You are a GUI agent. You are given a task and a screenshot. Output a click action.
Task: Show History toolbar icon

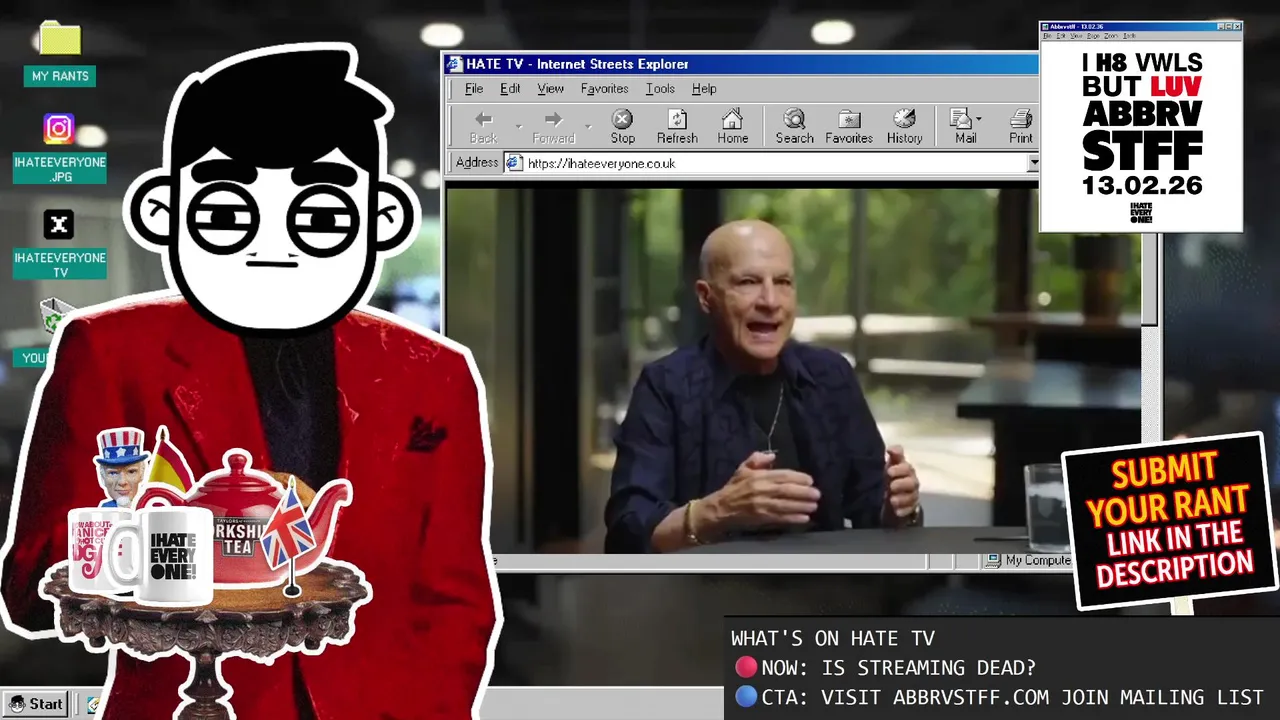click(x=904, y=119)
